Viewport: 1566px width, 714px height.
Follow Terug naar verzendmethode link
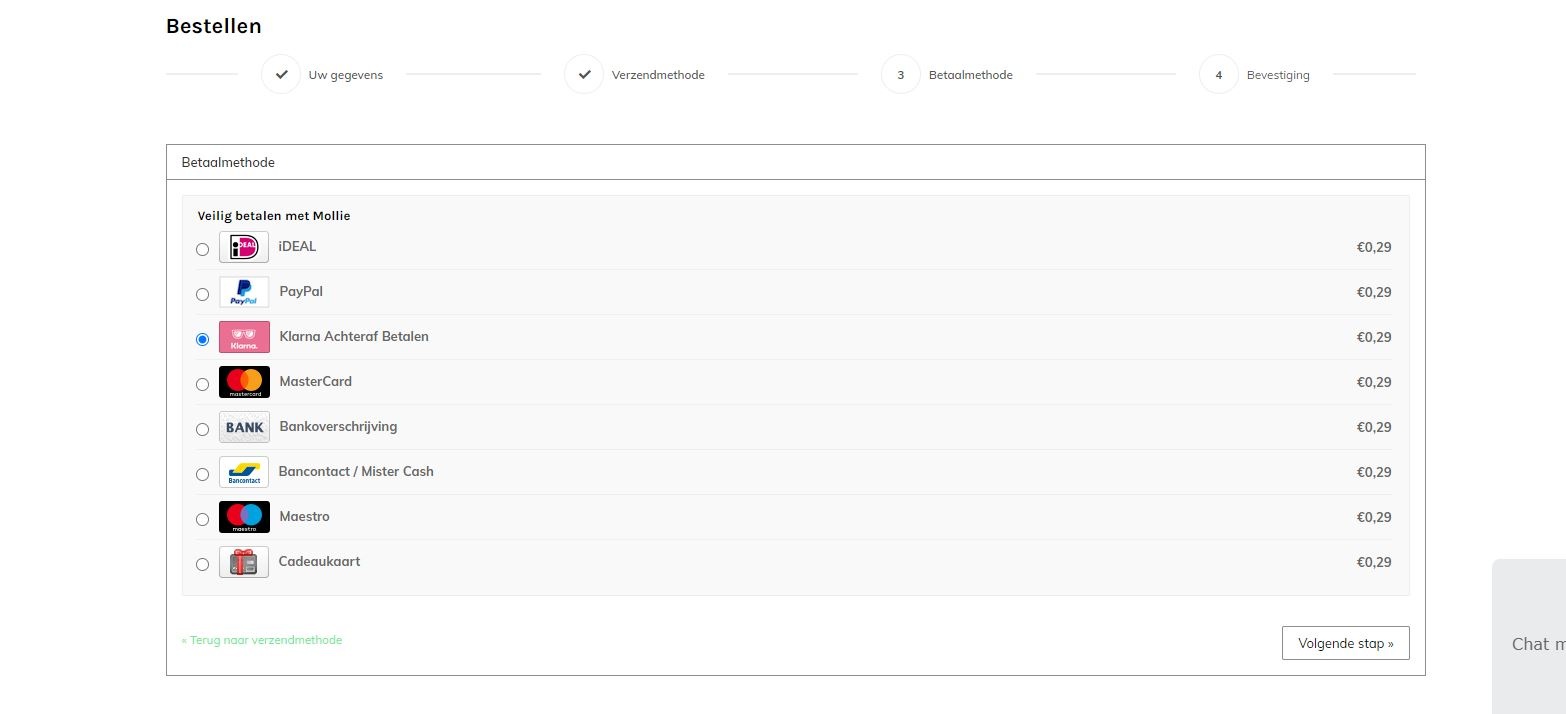[x=262, y=640]
